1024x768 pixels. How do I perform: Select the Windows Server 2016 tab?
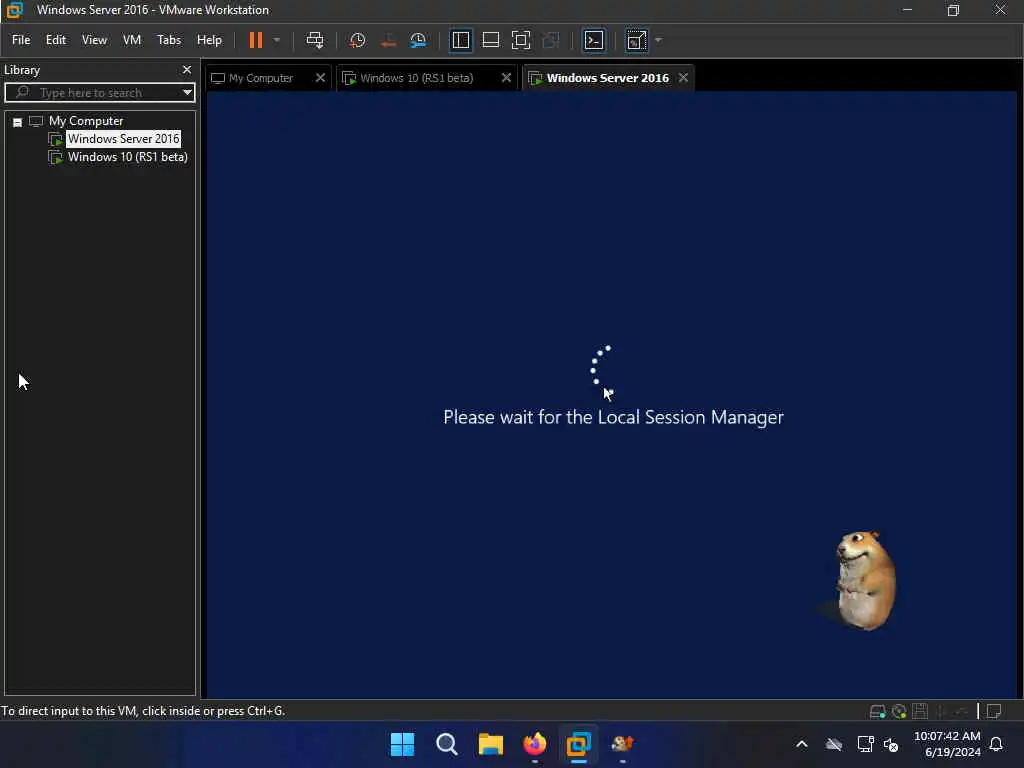607,78
